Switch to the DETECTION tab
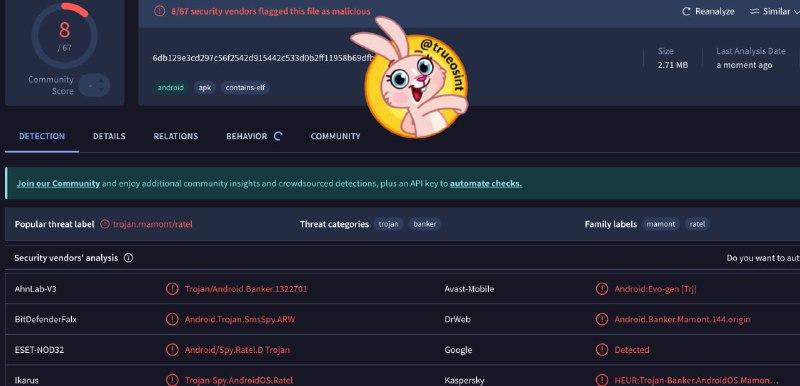Screen dimensions: 800x386 pyautogui.click(x=42, y=136)
